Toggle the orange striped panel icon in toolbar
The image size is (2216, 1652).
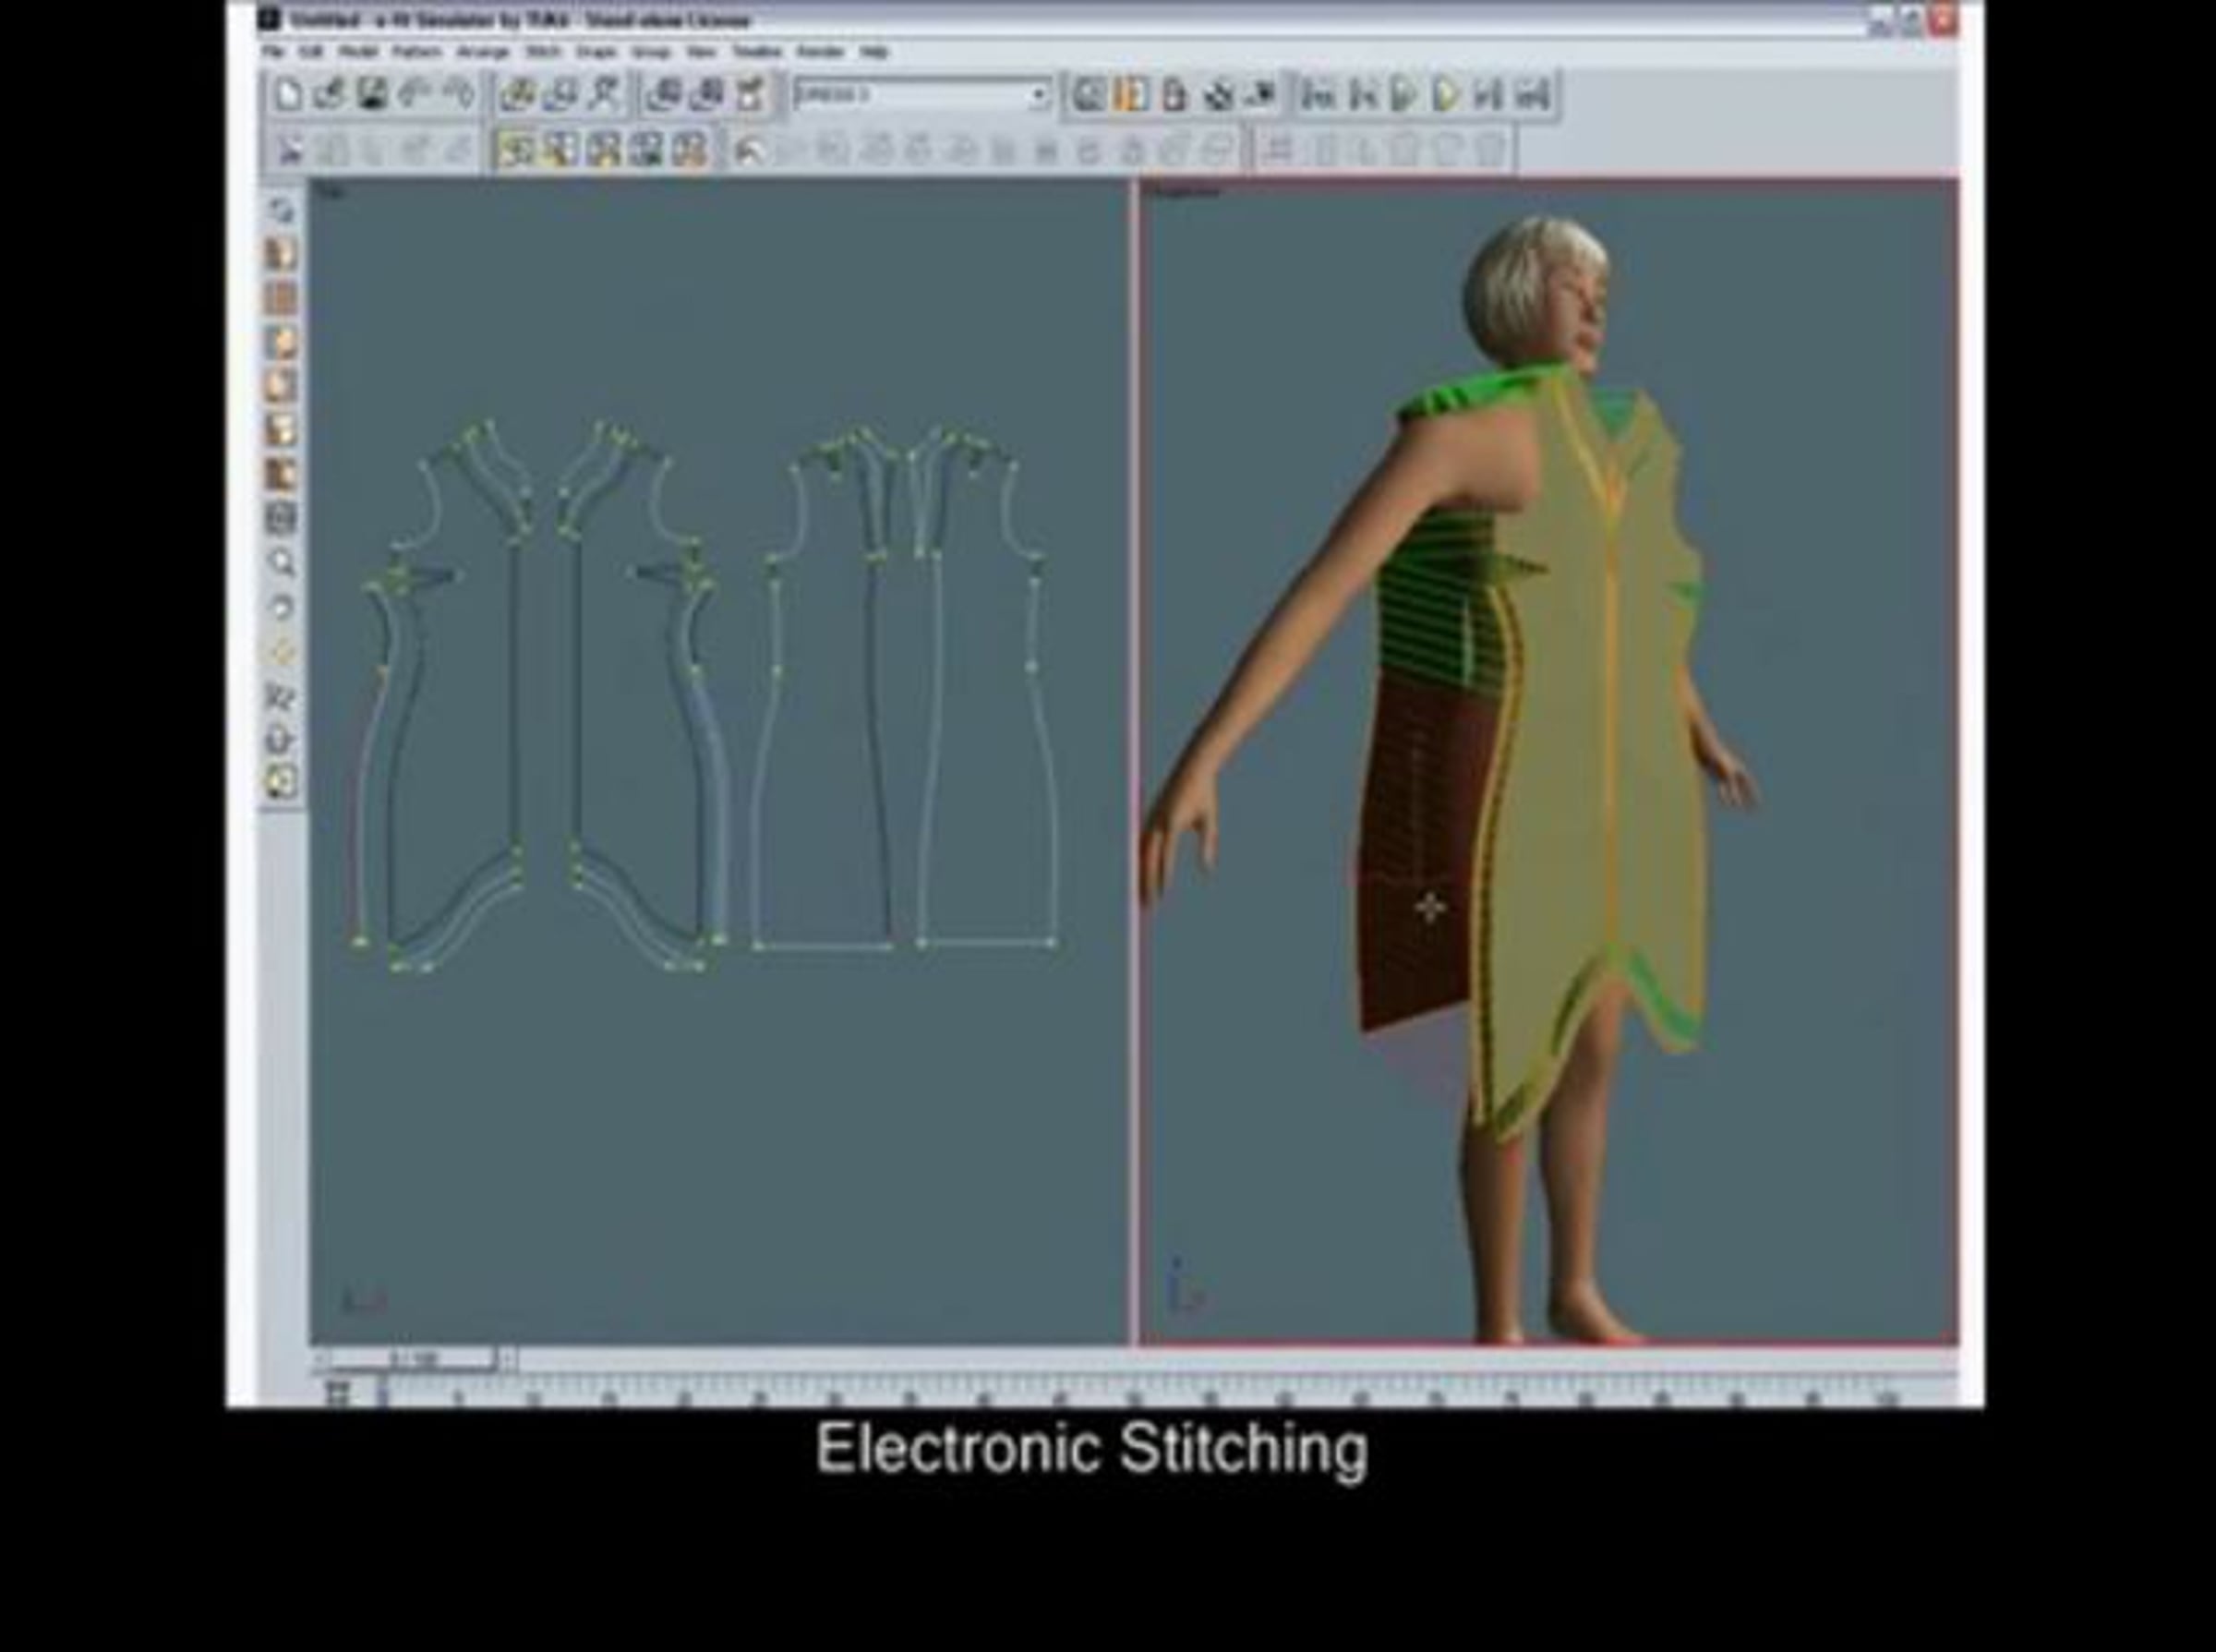pos(1132,96)
